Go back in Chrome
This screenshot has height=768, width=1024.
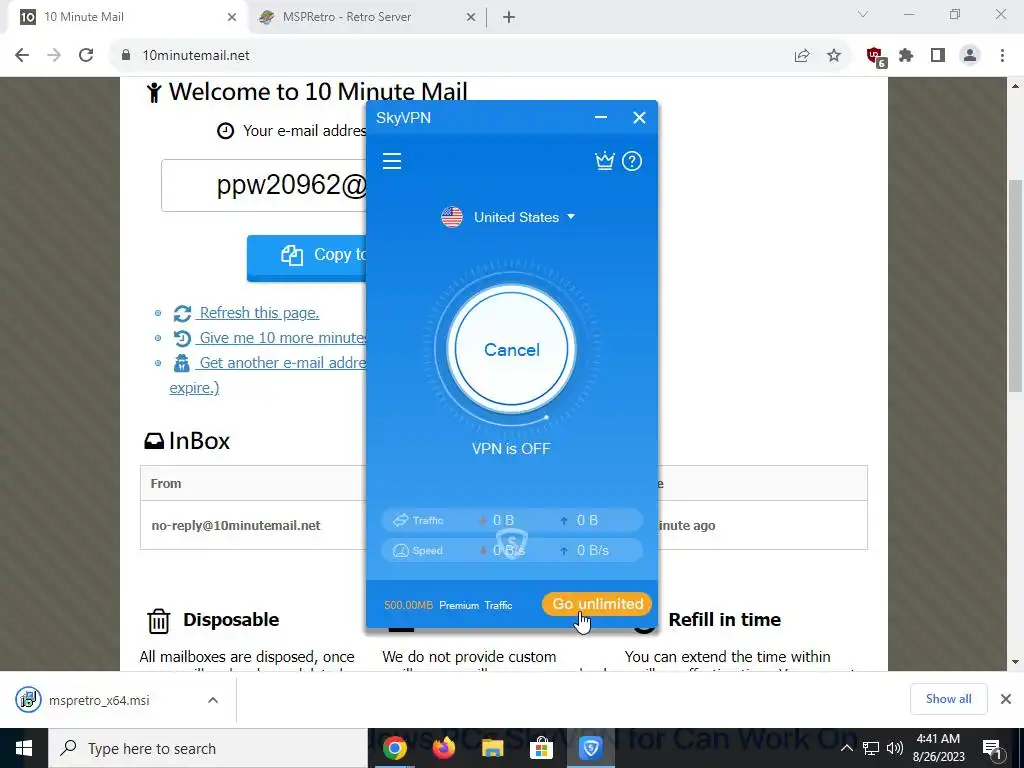tap(22, 56)
